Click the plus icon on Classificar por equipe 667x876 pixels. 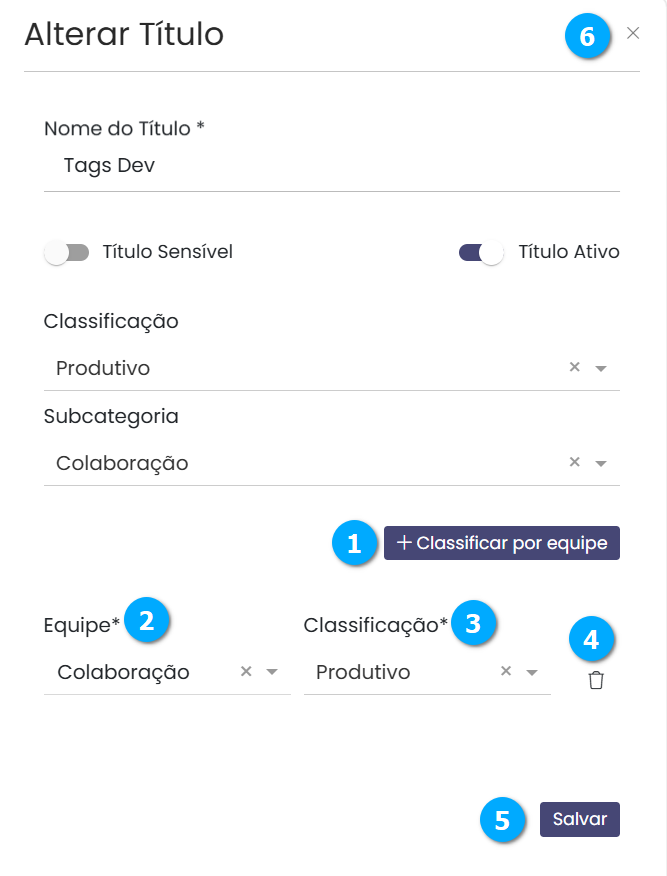pyautogui.click(x=404, y=542)
